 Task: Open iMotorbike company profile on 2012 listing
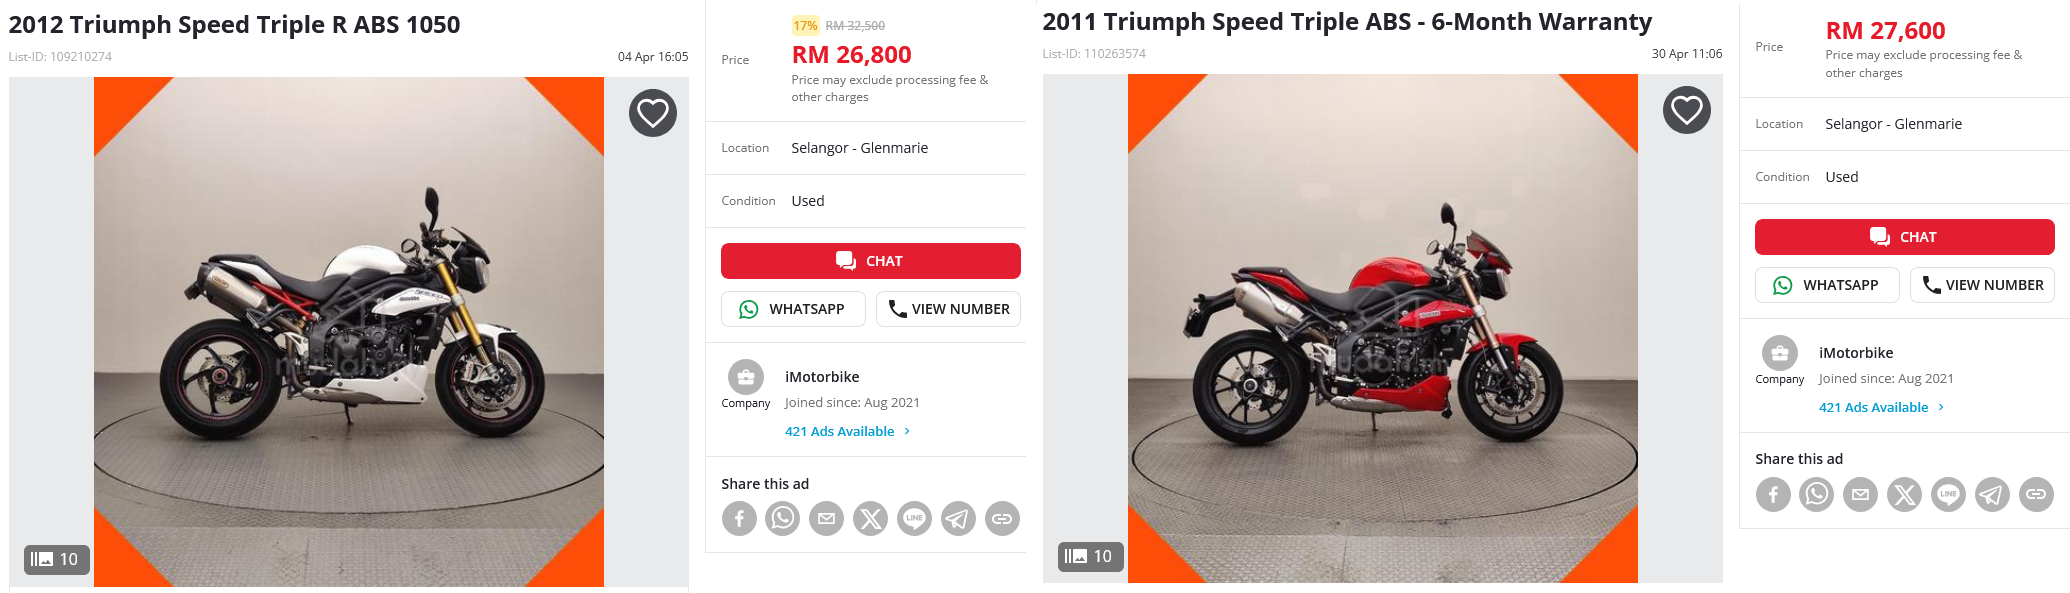coord(822,377)
